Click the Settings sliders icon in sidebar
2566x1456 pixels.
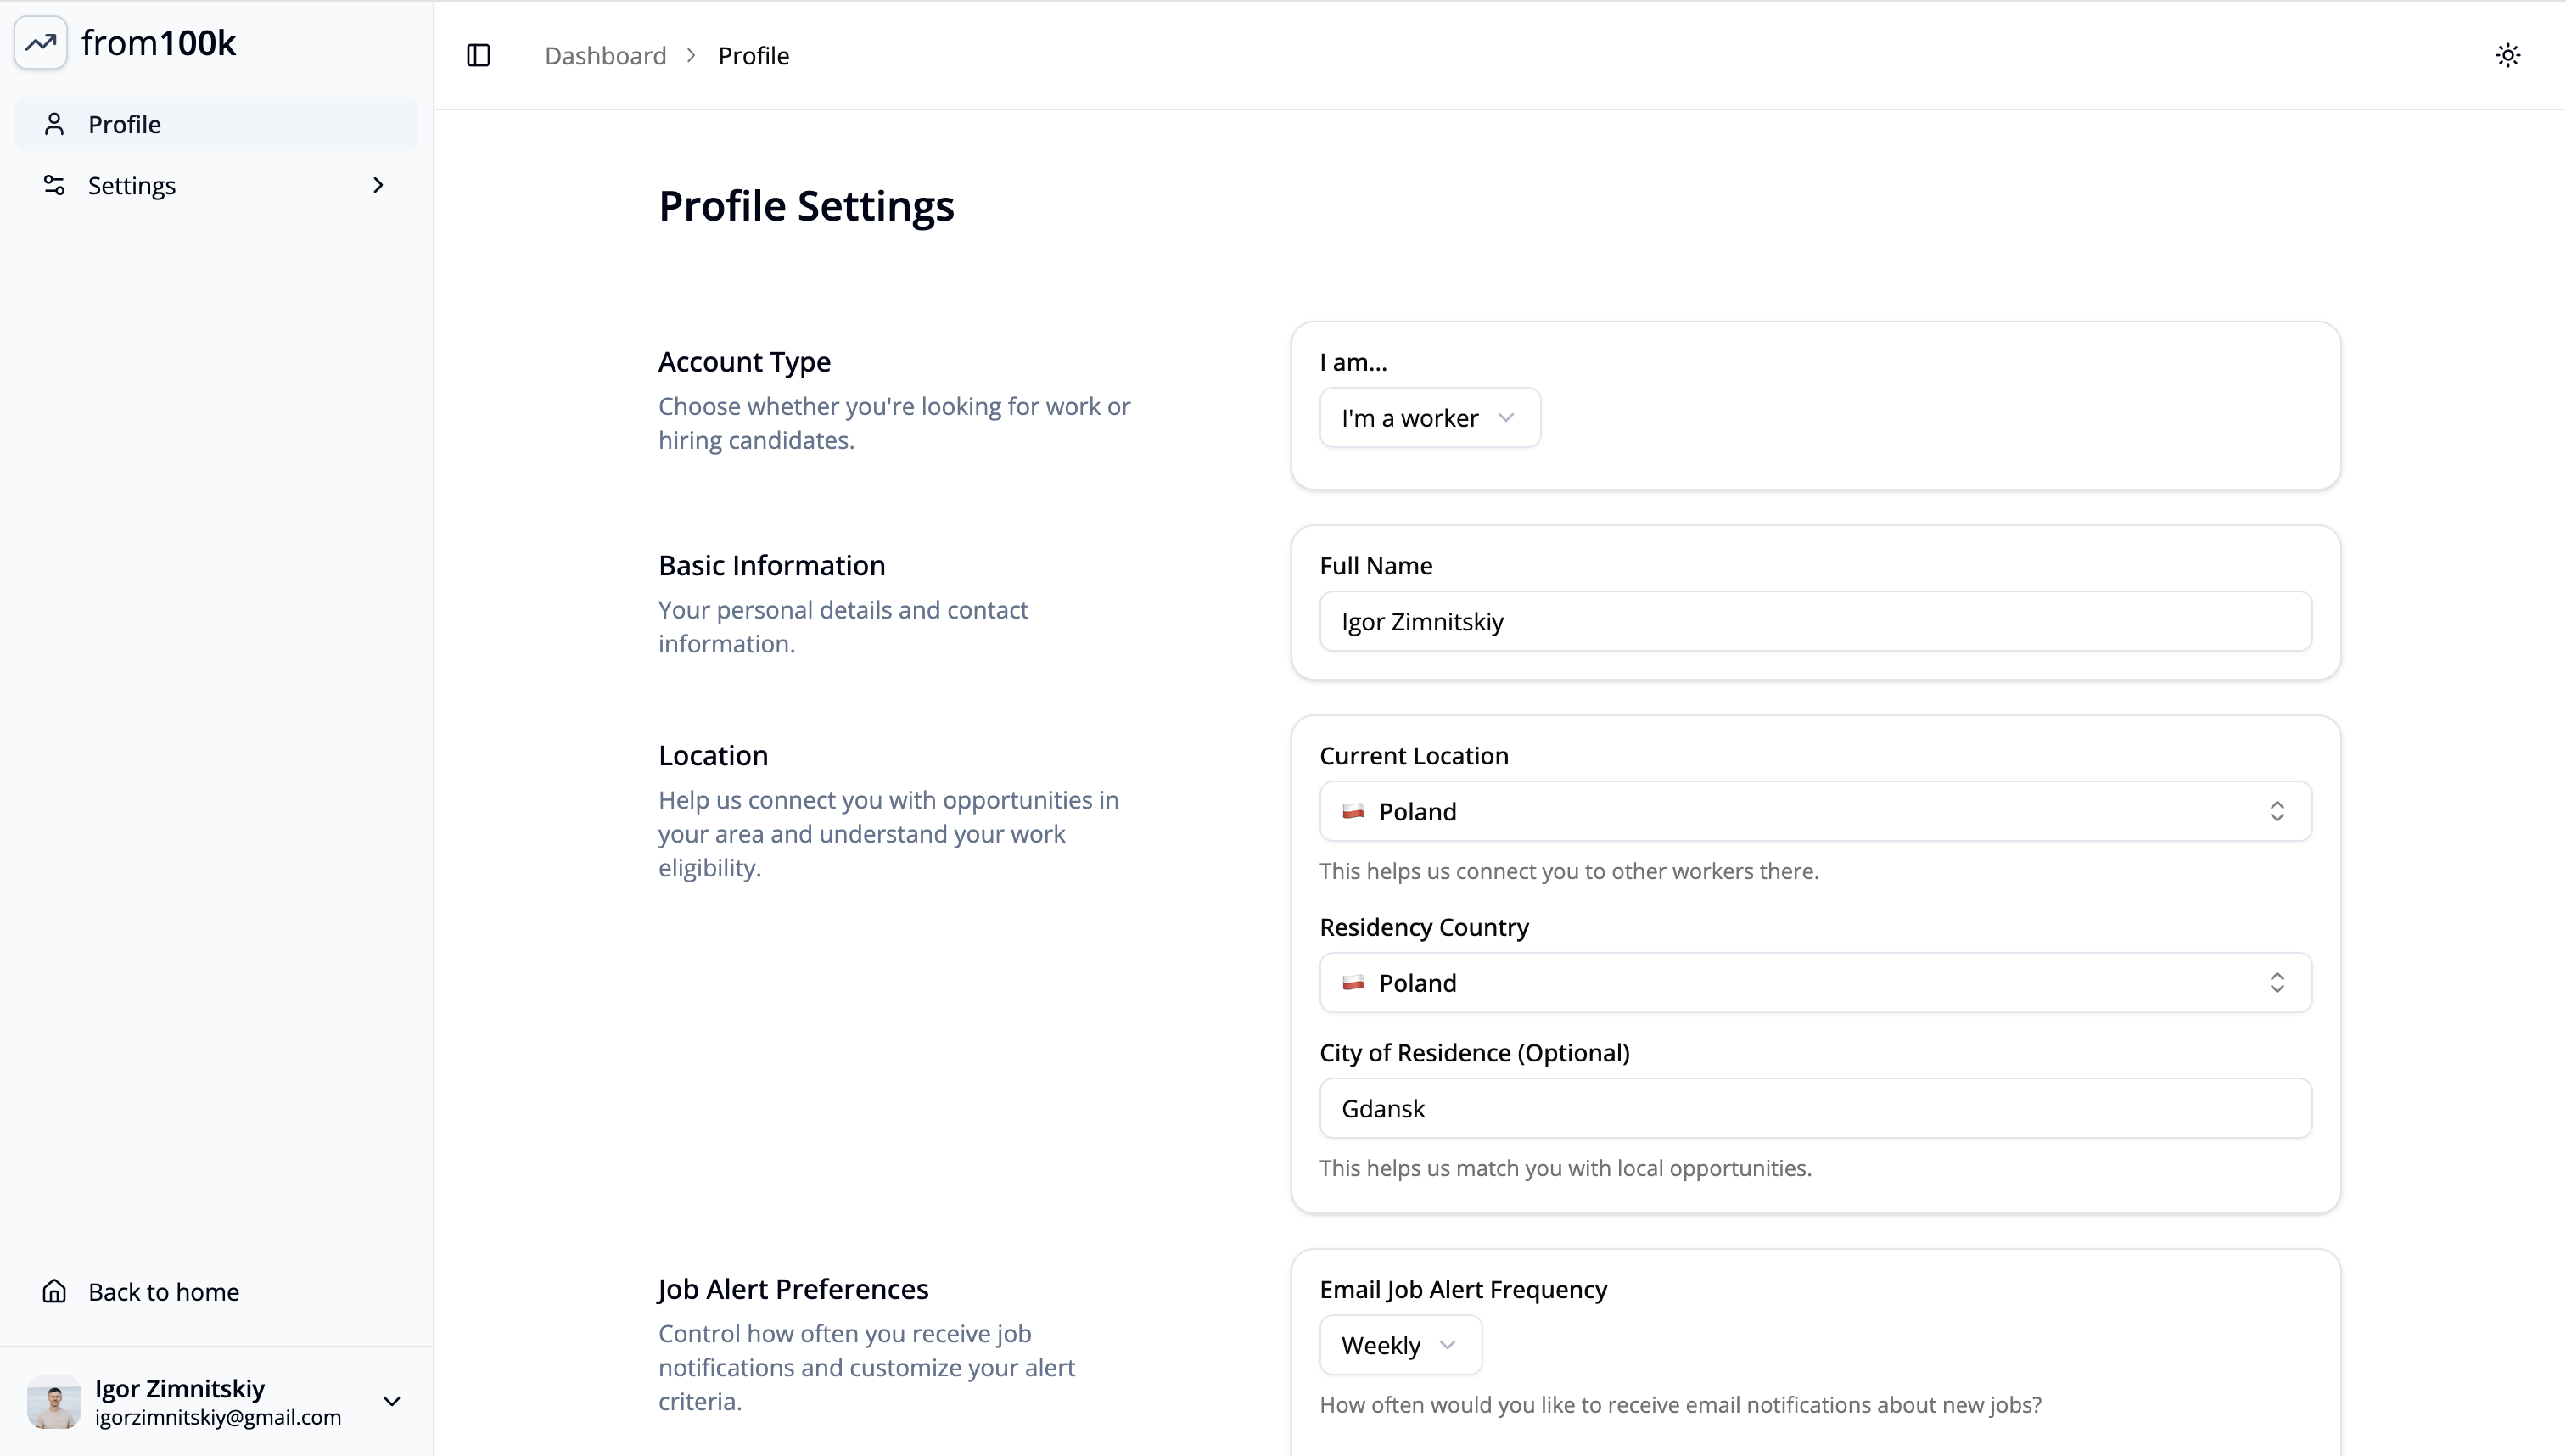coord(54,185)
